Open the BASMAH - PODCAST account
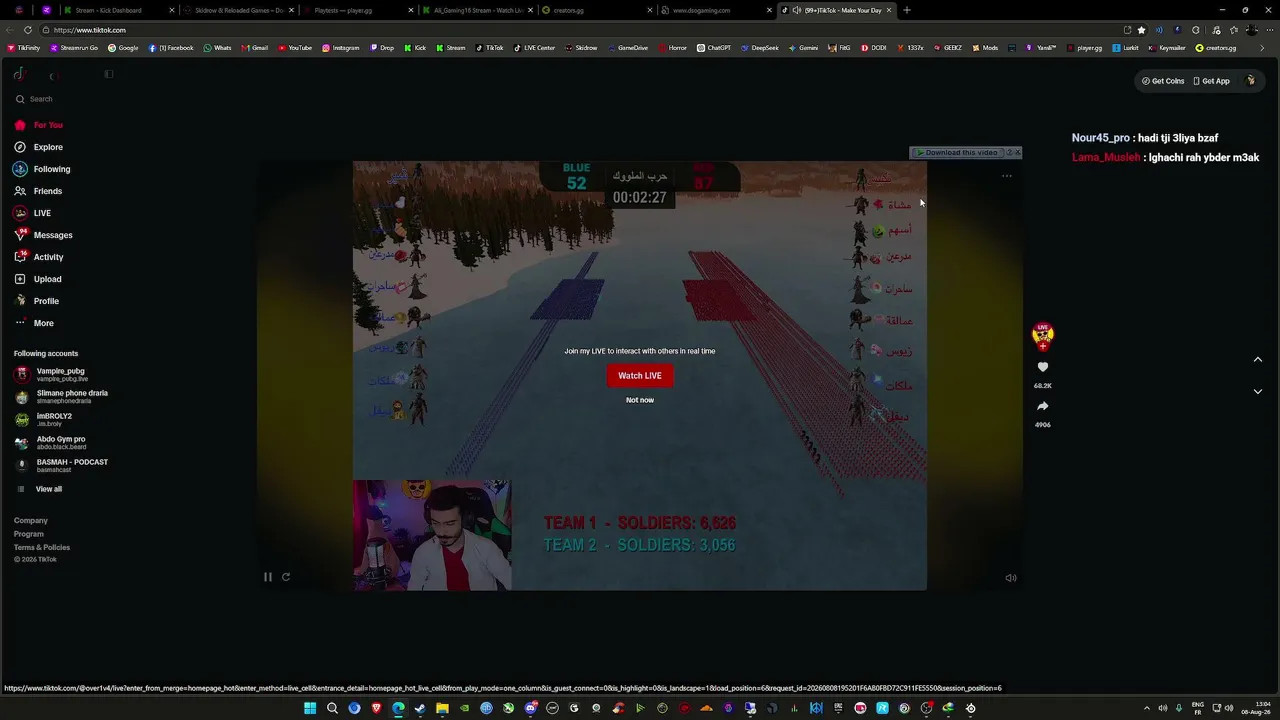Viewport: 1280px width, 720px height. 61,465
